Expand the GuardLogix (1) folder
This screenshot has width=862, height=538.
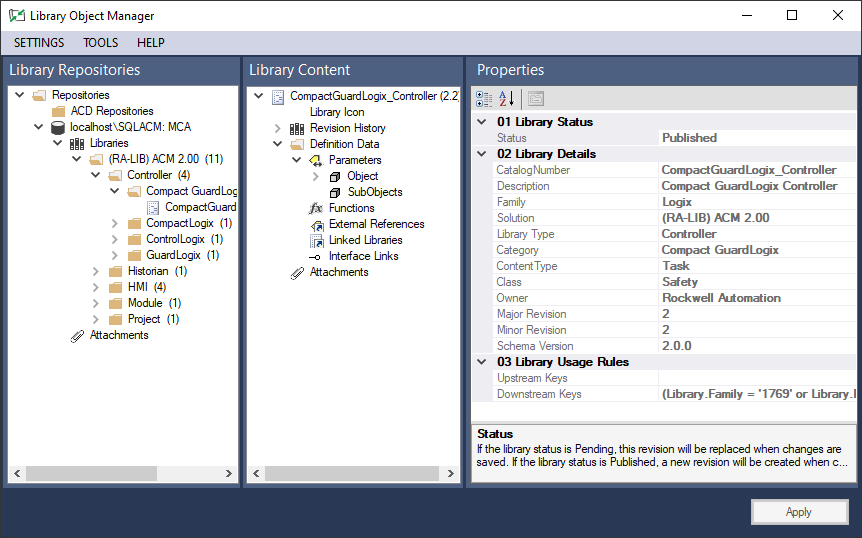coord(114,255)
